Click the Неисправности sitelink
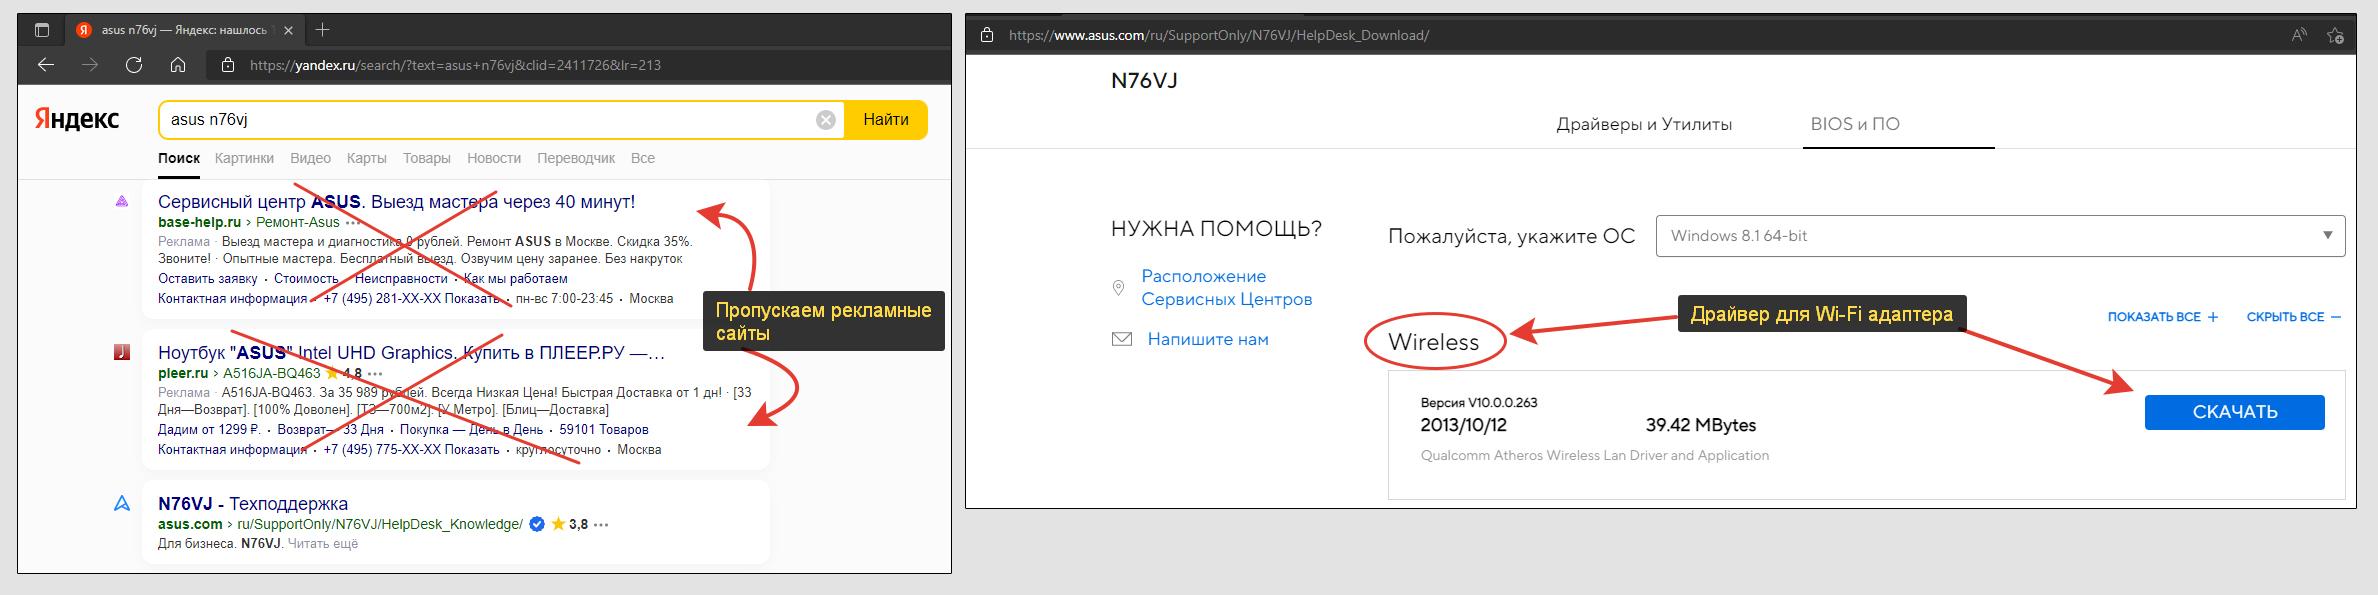 coord(401,278)
